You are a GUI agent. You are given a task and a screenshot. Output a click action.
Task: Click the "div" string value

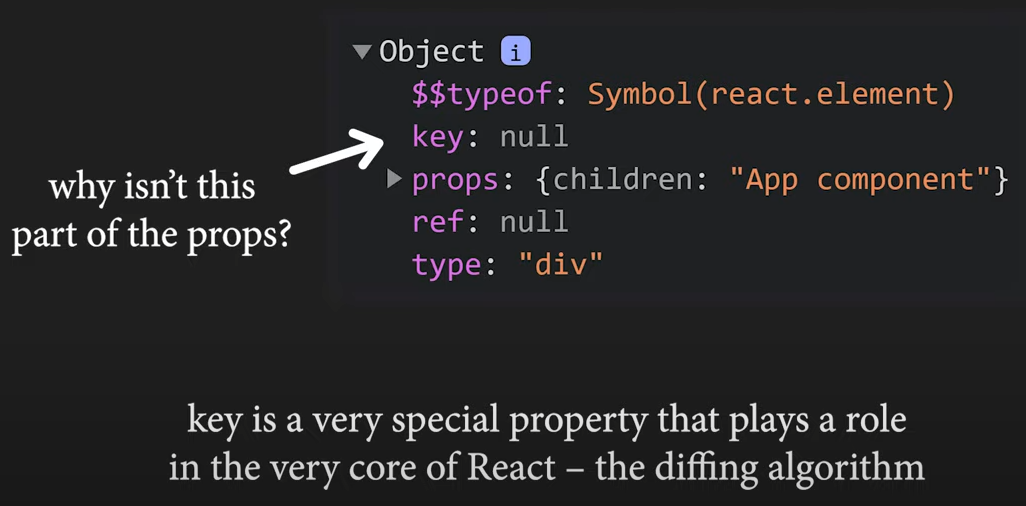(x=559, y=266)
